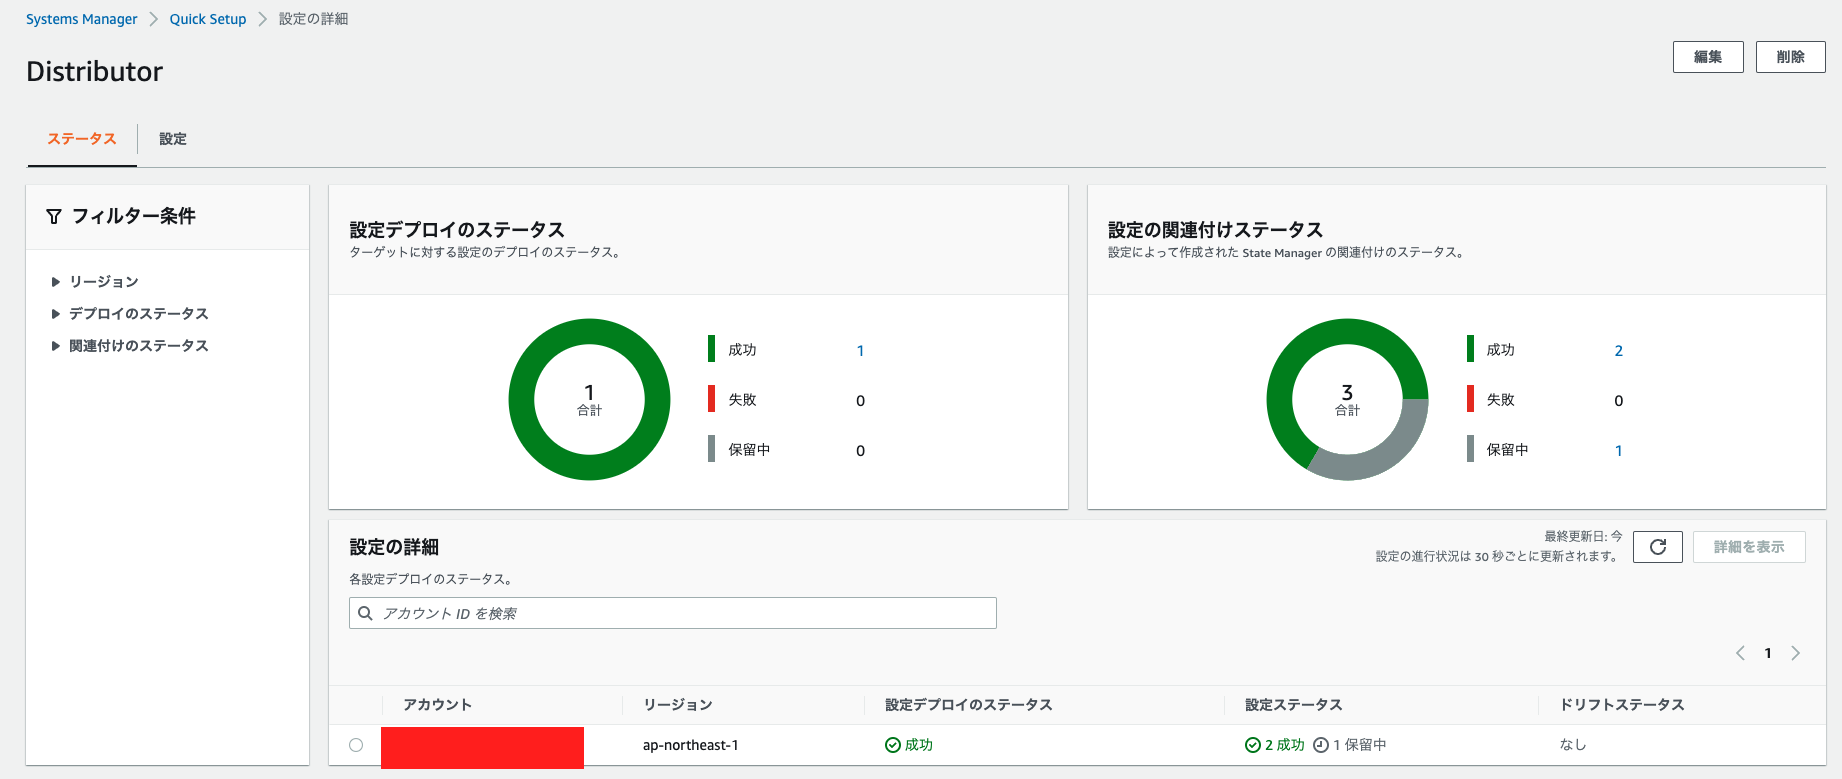Screen dimensions: 1842x779
Task: Open the Systems Manager breadcrumb link
Action: (82, 19)
